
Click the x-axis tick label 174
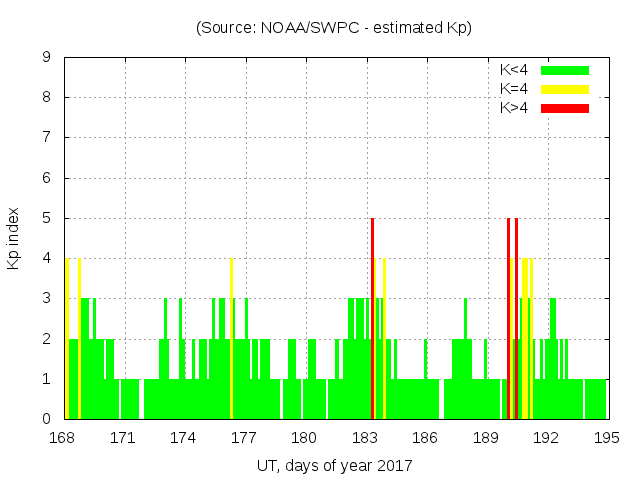[185, 438]
